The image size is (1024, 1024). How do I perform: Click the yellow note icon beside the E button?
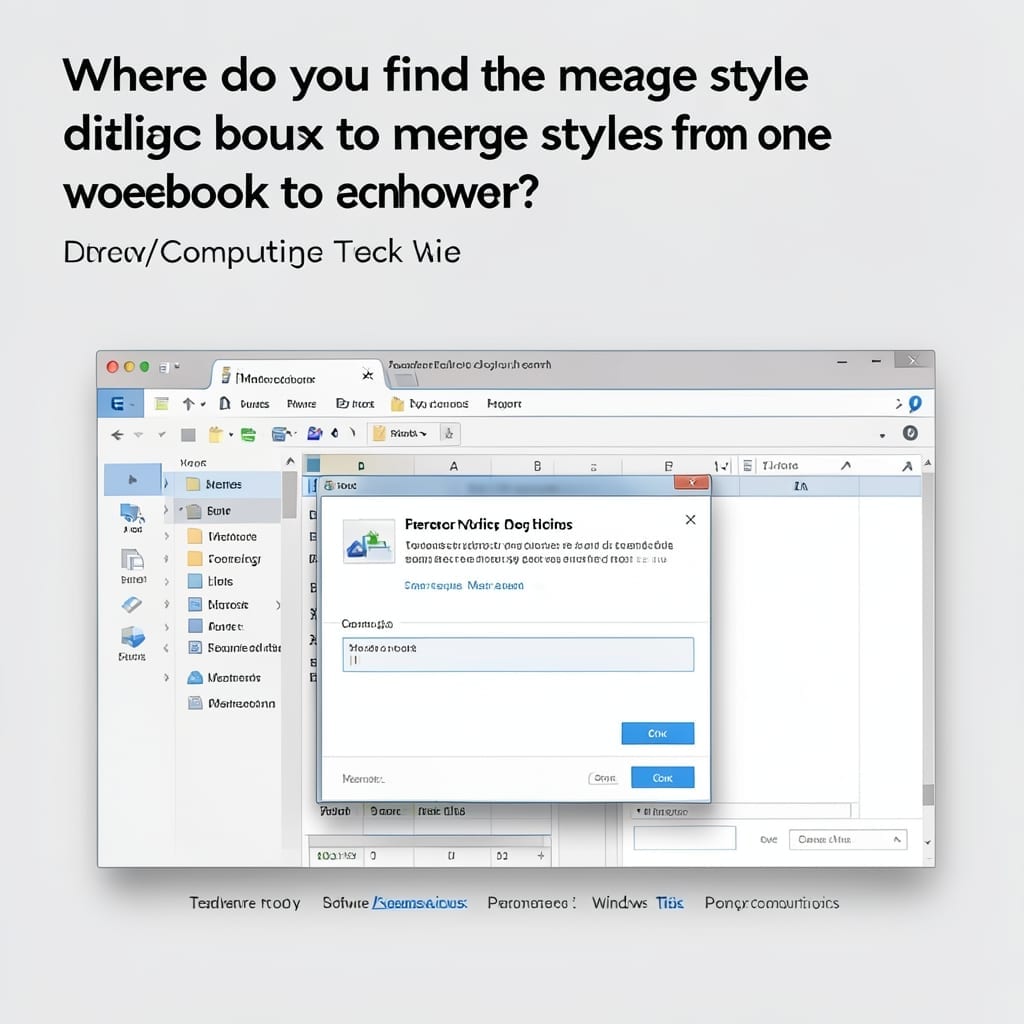(161, 404)
